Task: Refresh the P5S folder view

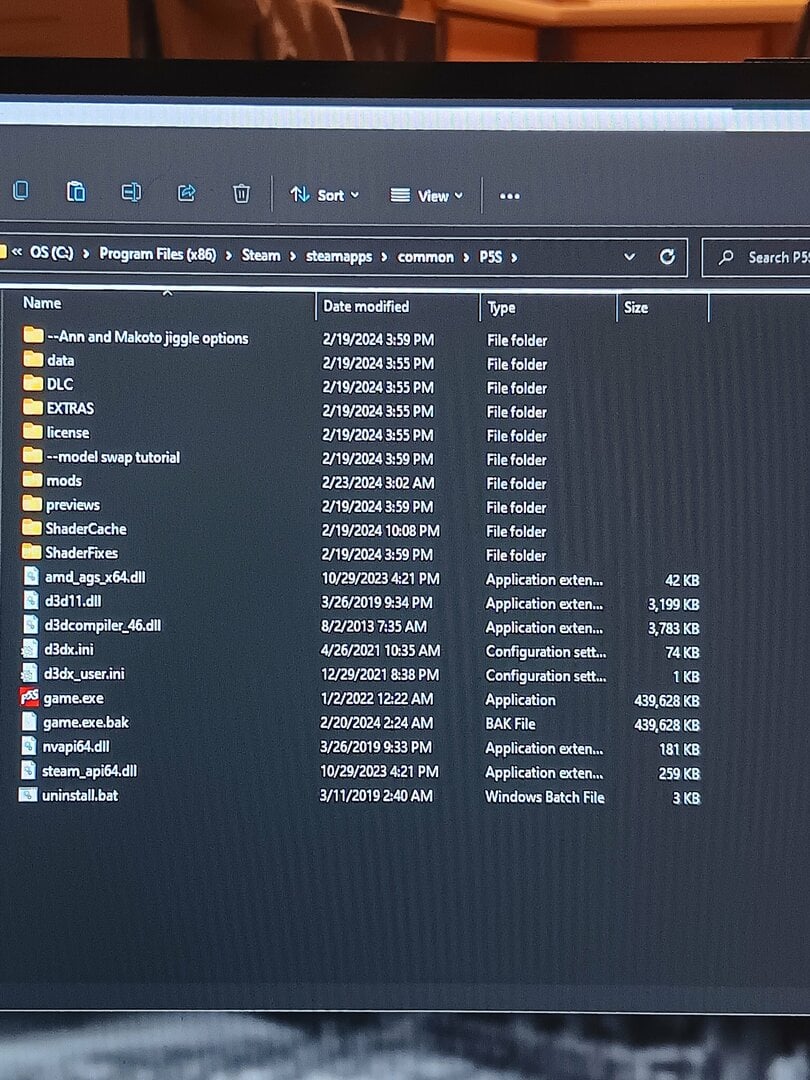Action: (667, 257)
